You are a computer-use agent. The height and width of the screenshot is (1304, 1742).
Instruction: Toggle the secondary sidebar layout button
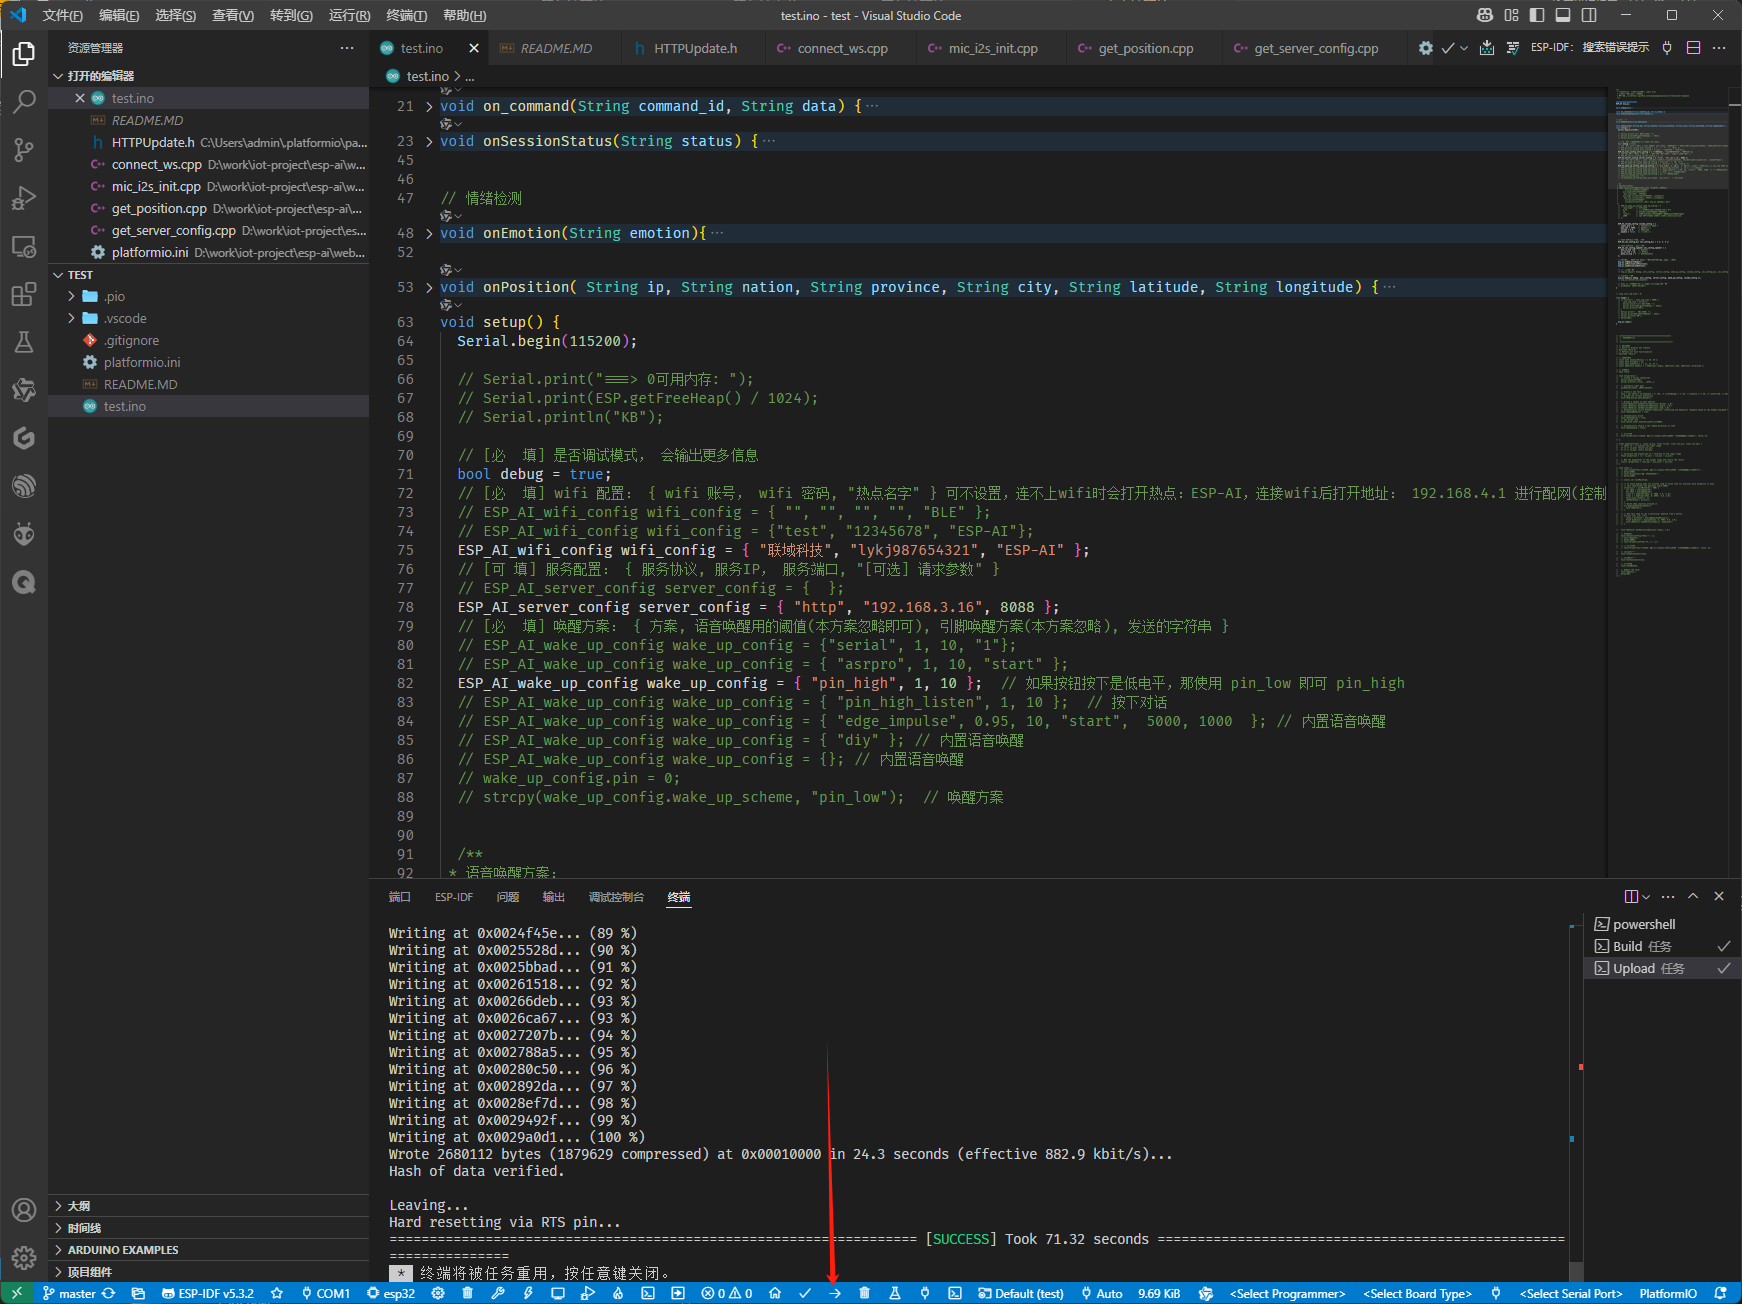[1589, 15]
